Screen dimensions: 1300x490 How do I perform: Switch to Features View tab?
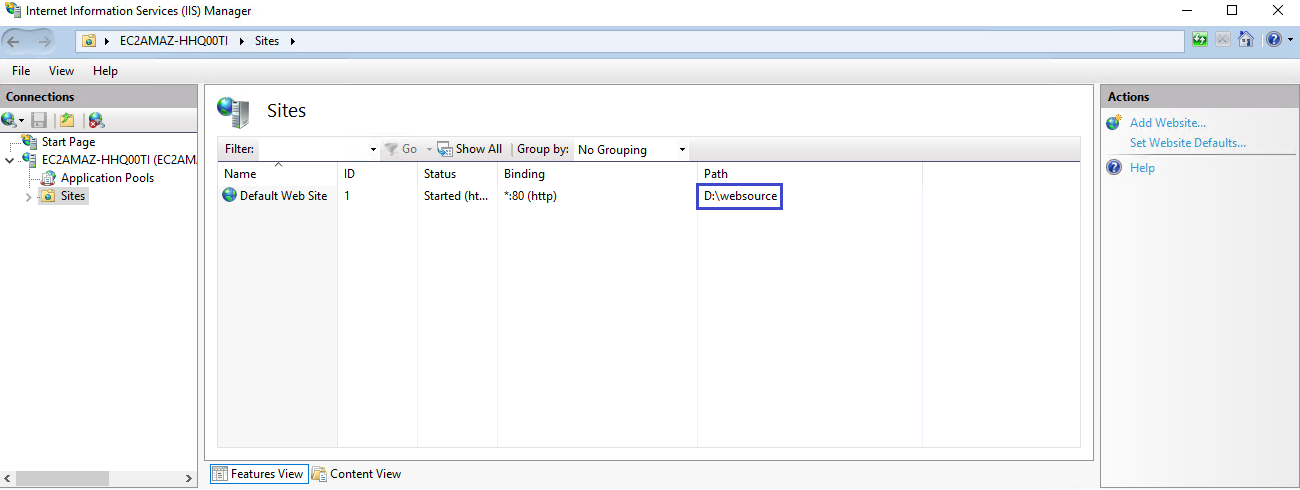tap(258, 474)
